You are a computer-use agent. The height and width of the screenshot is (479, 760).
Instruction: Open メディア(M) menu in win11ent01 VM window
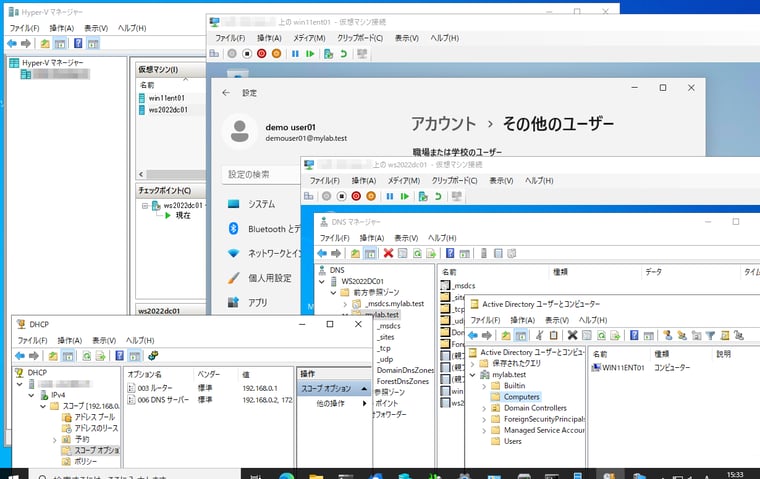tap(309, 38)
